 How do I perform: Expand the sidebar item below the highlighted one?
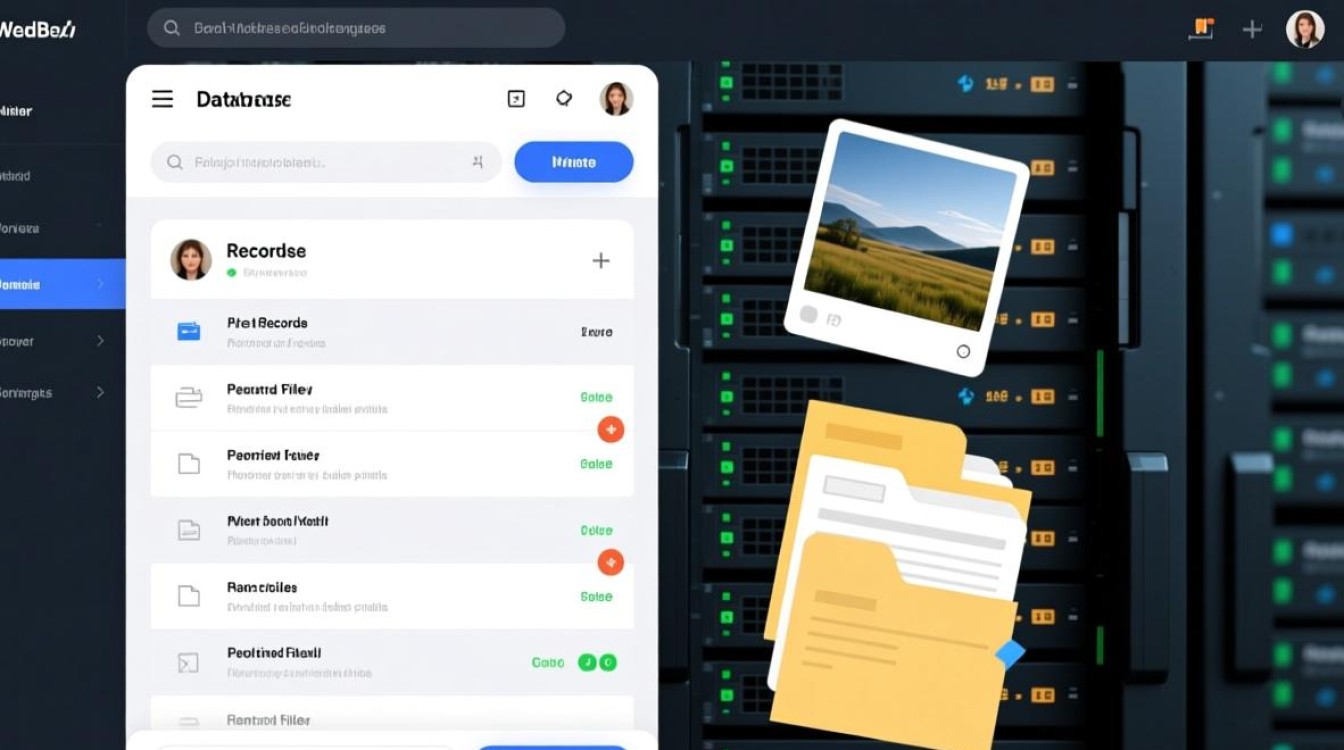pyautogui.click(x=100, y=341)
